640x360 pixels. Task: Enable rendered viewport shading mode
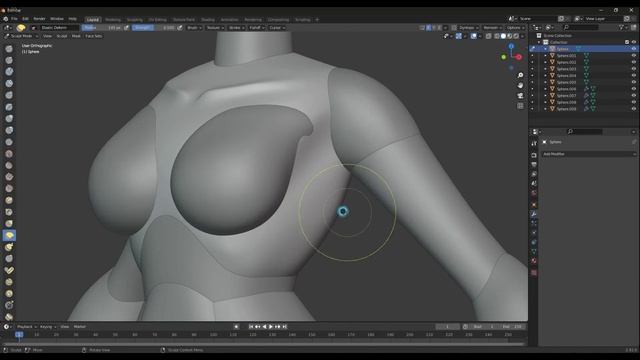(x=516, y=36)
